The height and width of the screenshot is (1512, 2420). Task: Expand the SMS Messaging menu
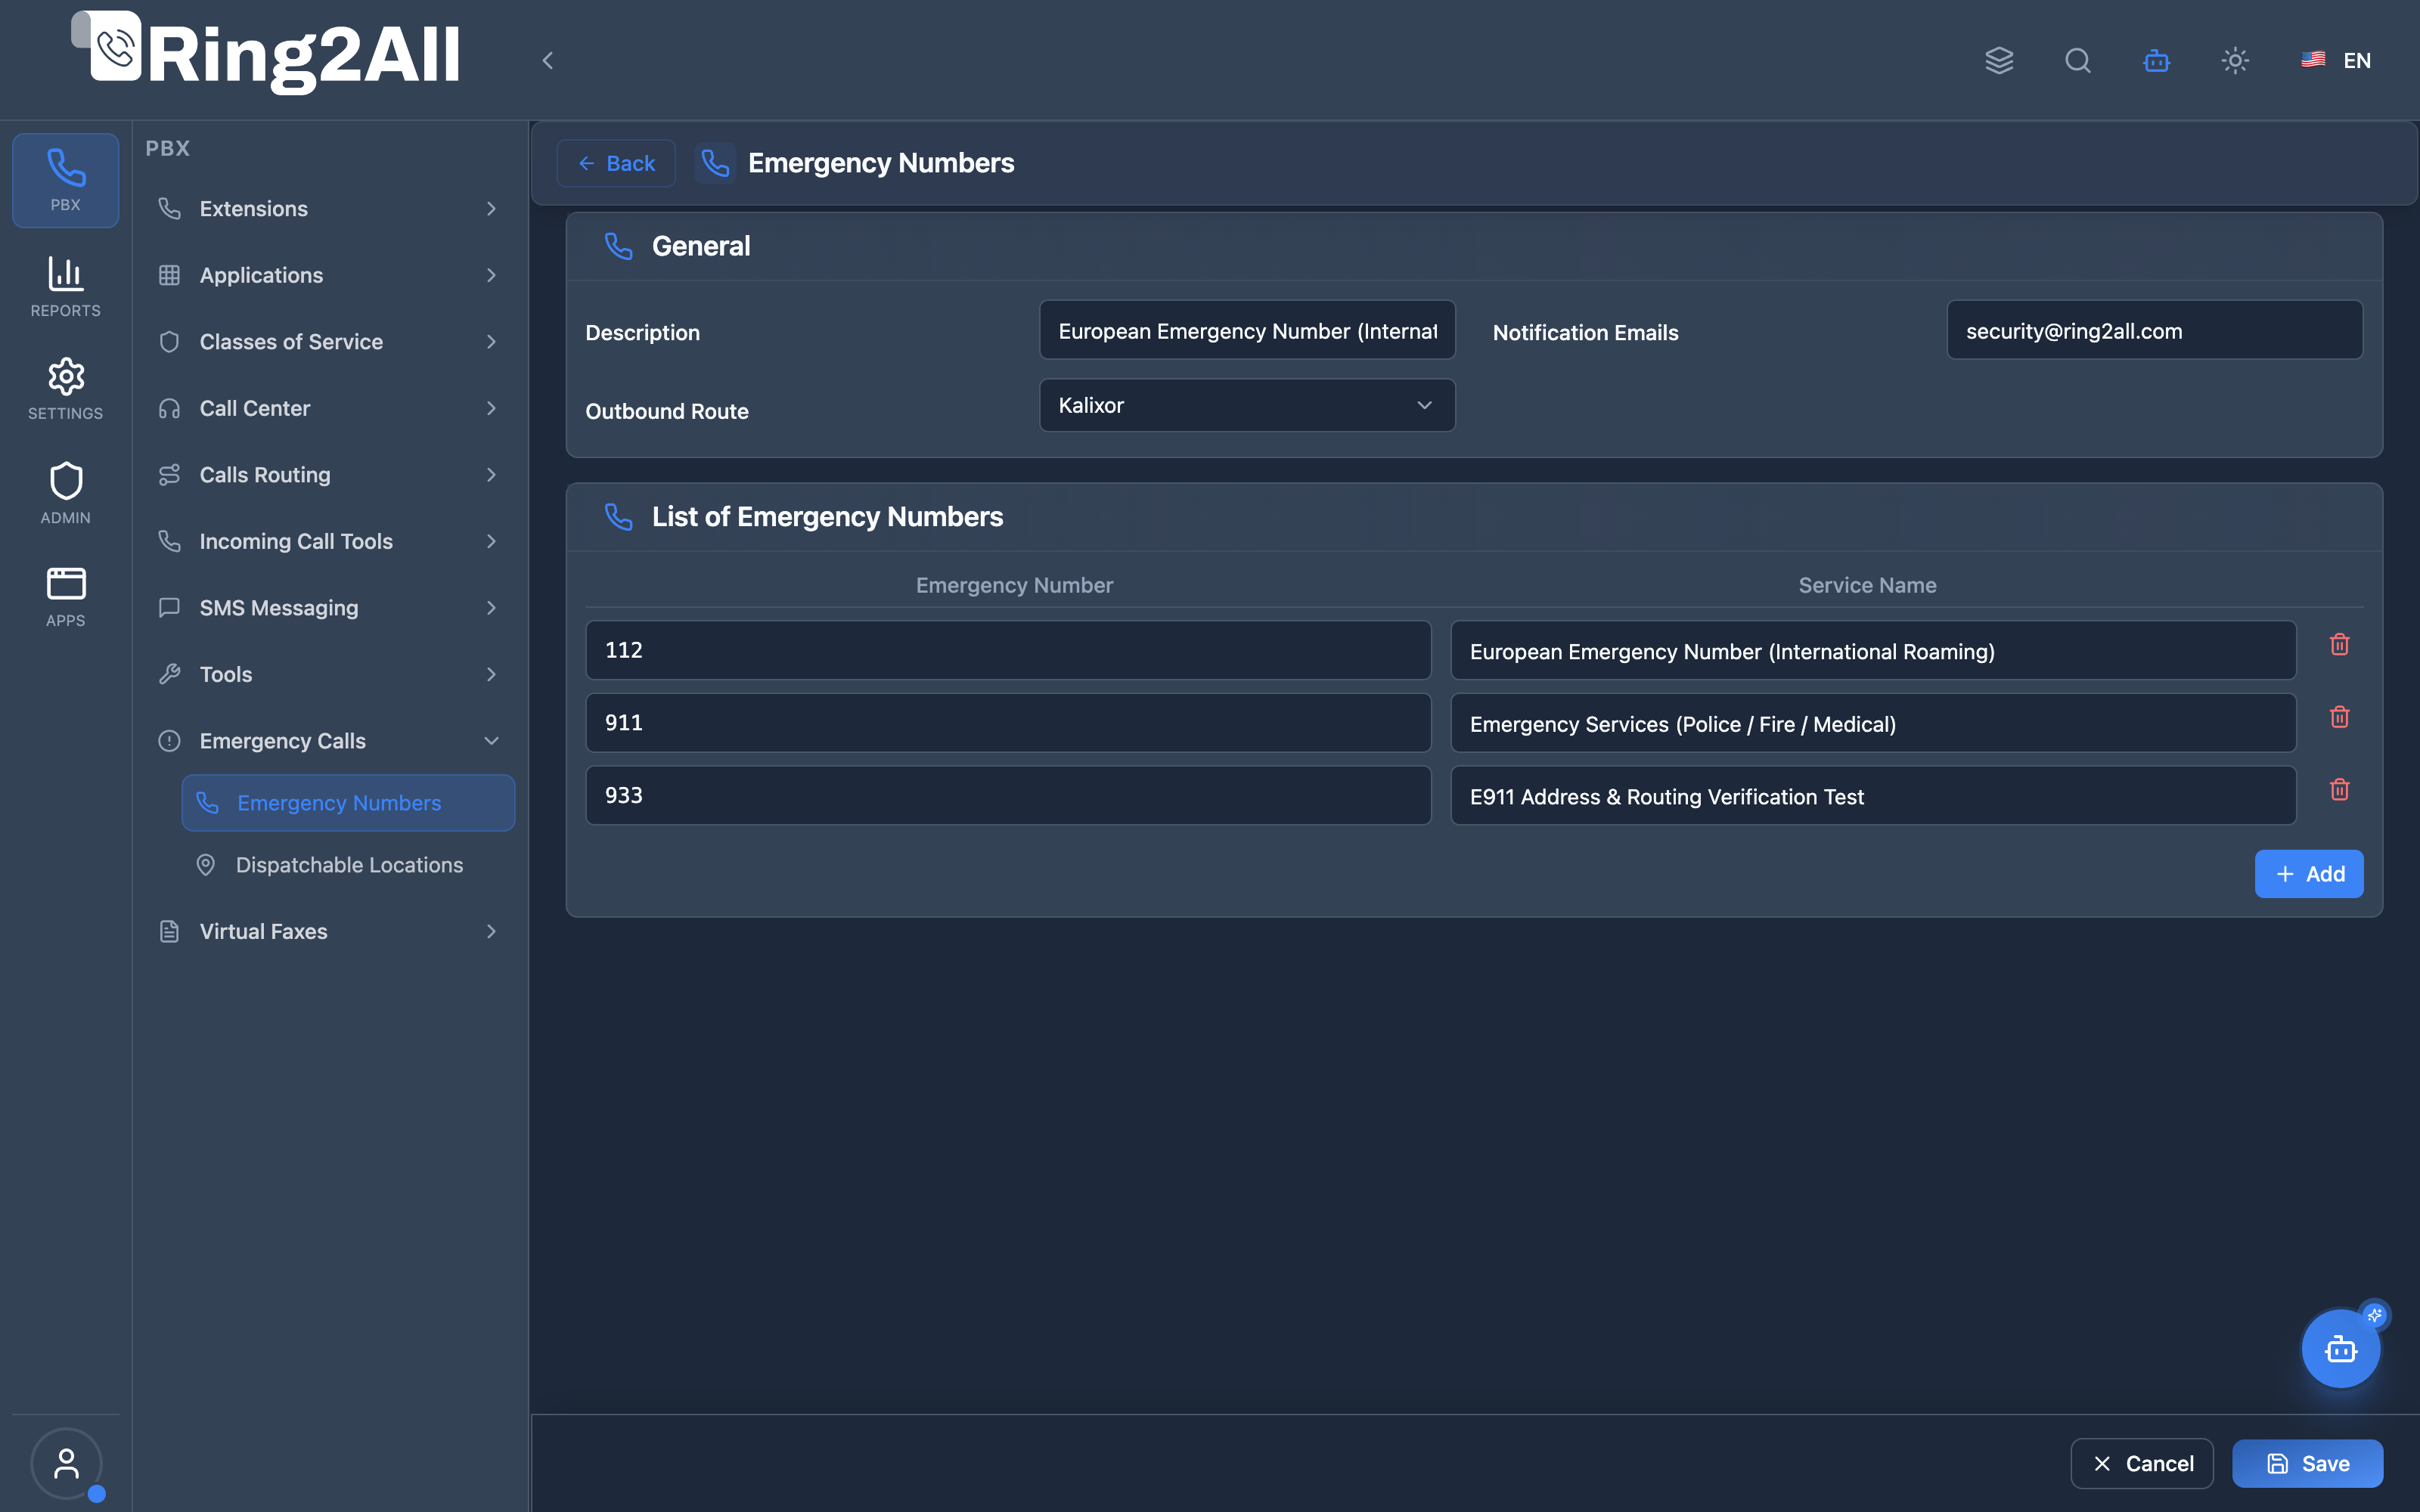tap(328, 607)
